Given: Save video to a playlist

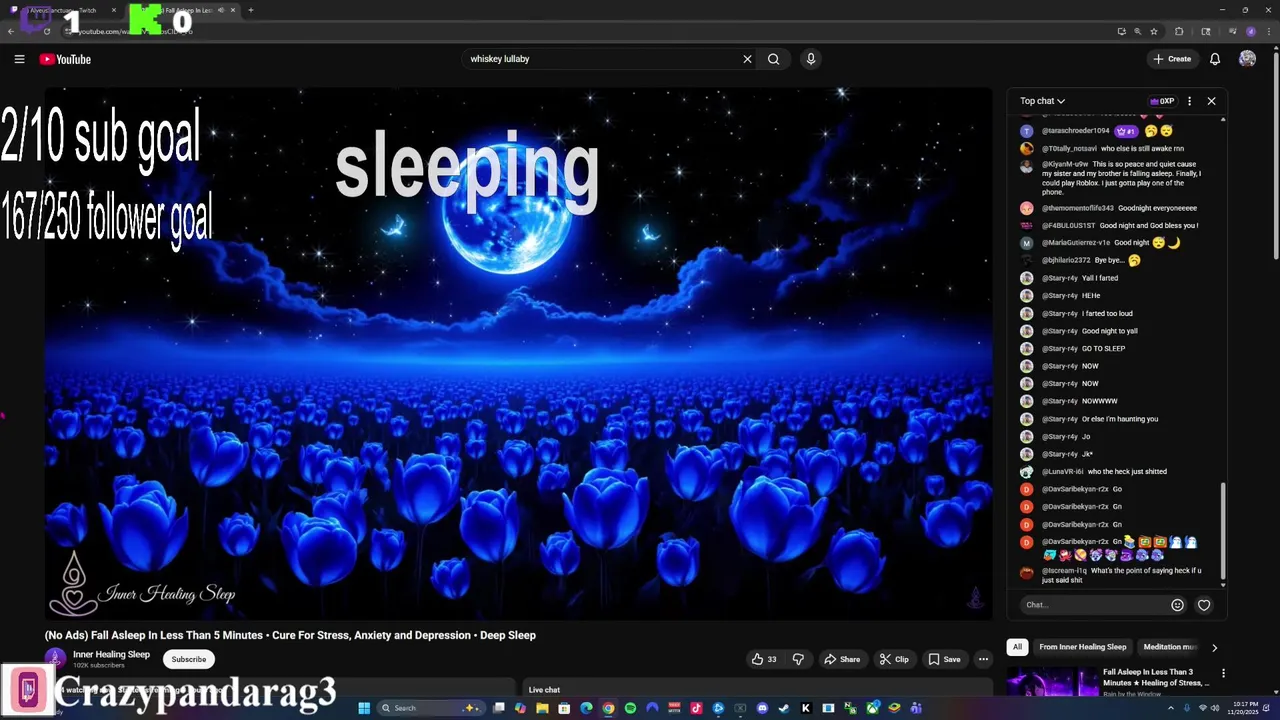Looking at the screenshot, I should (944, 659).
